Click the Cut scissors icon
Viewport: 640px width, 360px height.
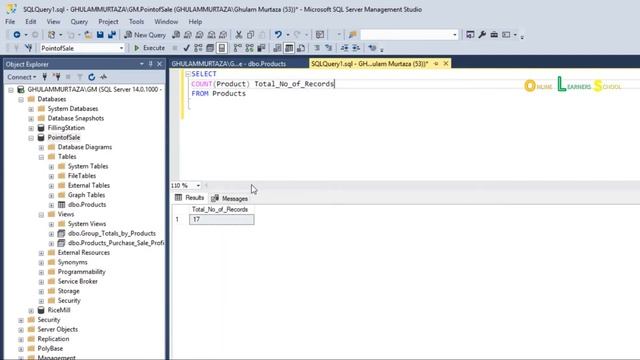click(239, 35)
